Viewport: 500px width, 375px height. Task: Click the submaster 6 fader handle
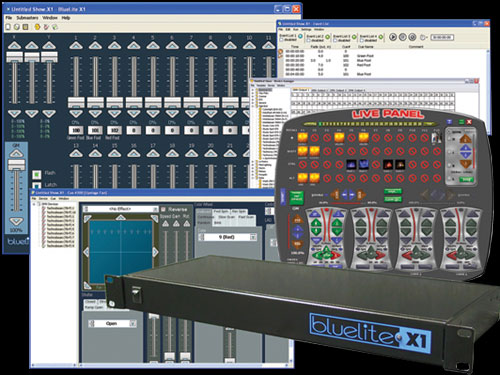coord(172,102)
